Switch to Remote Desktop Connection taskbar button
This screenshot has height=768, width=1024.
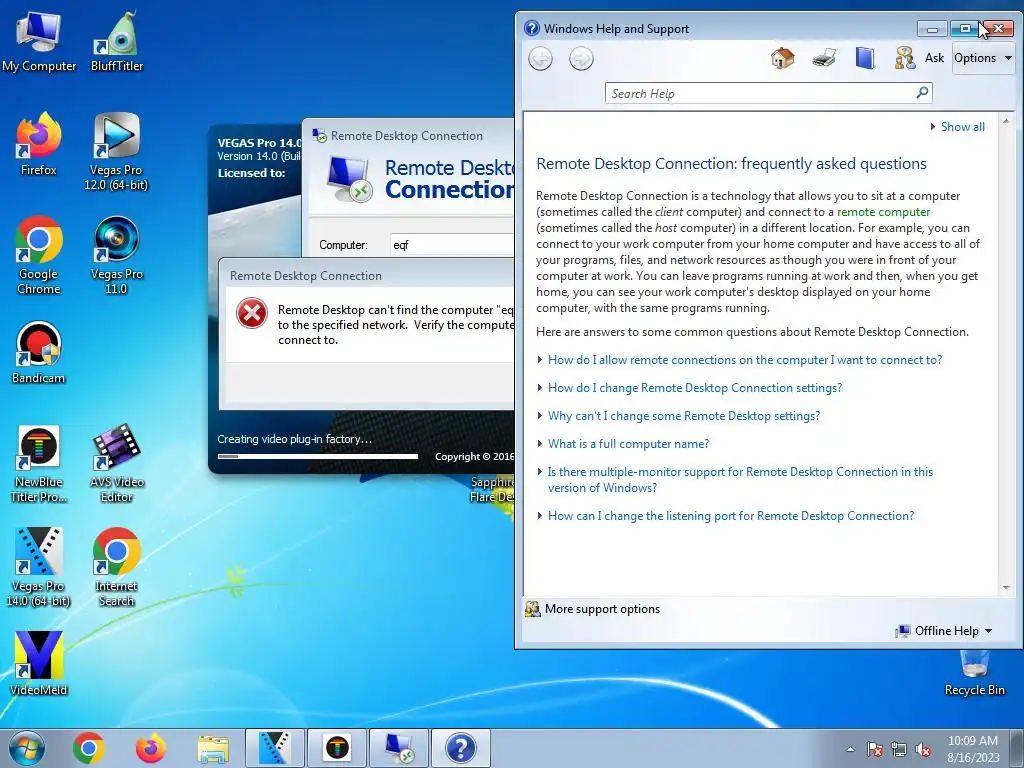point(399,748)
